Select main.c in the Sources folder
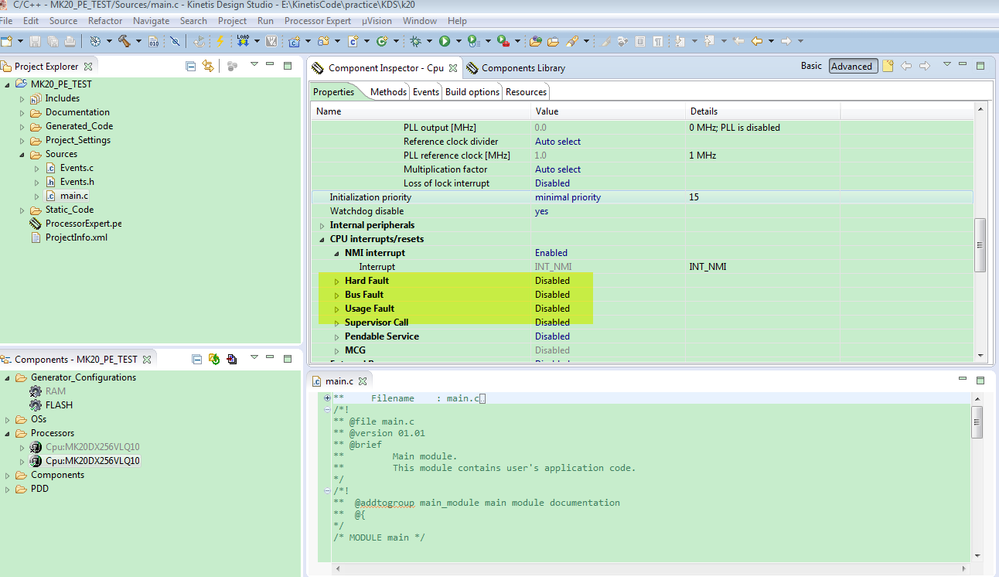This screenshot has width=999, height=577. click(x=73, y=196)
